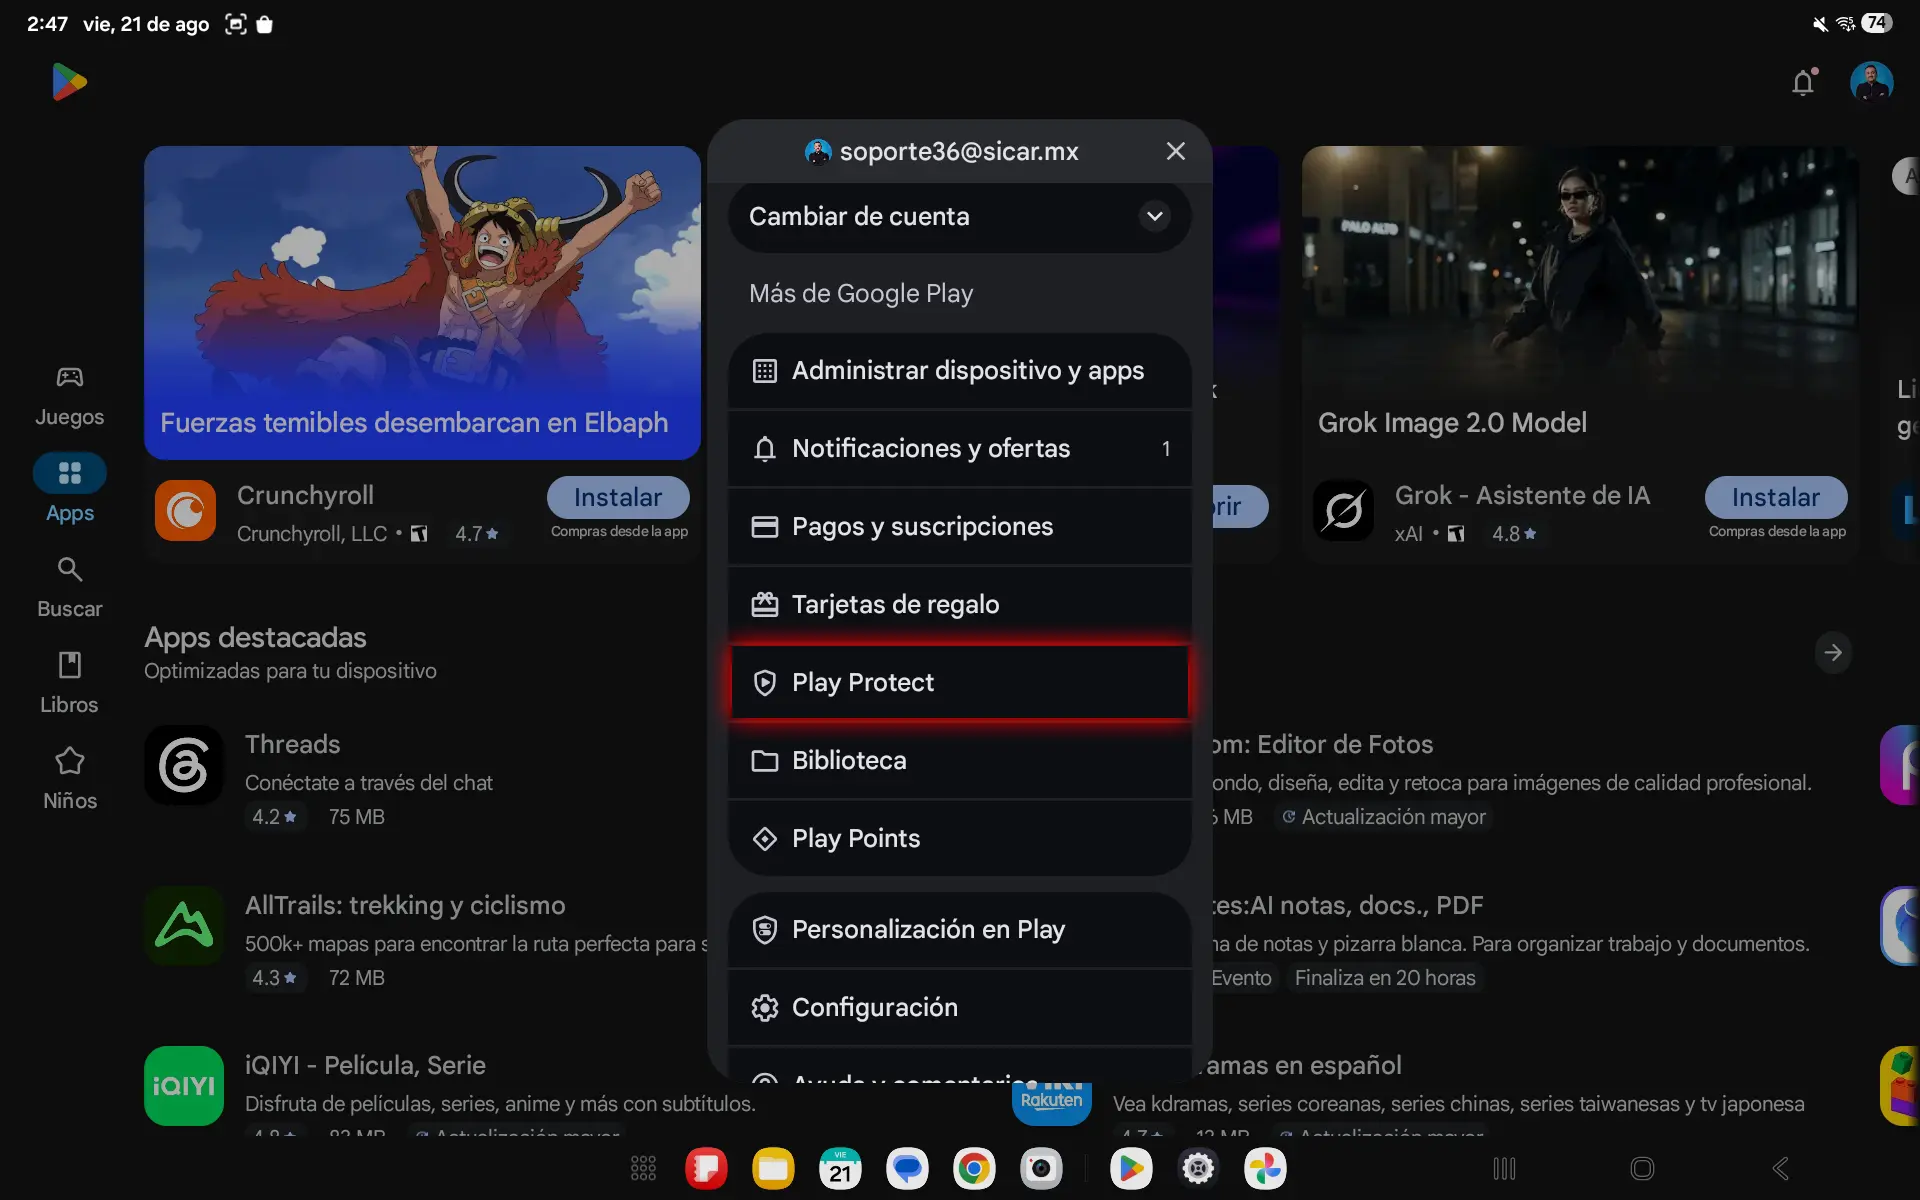
Task: Switch to Juegos tab
Action: pos(70,396)
